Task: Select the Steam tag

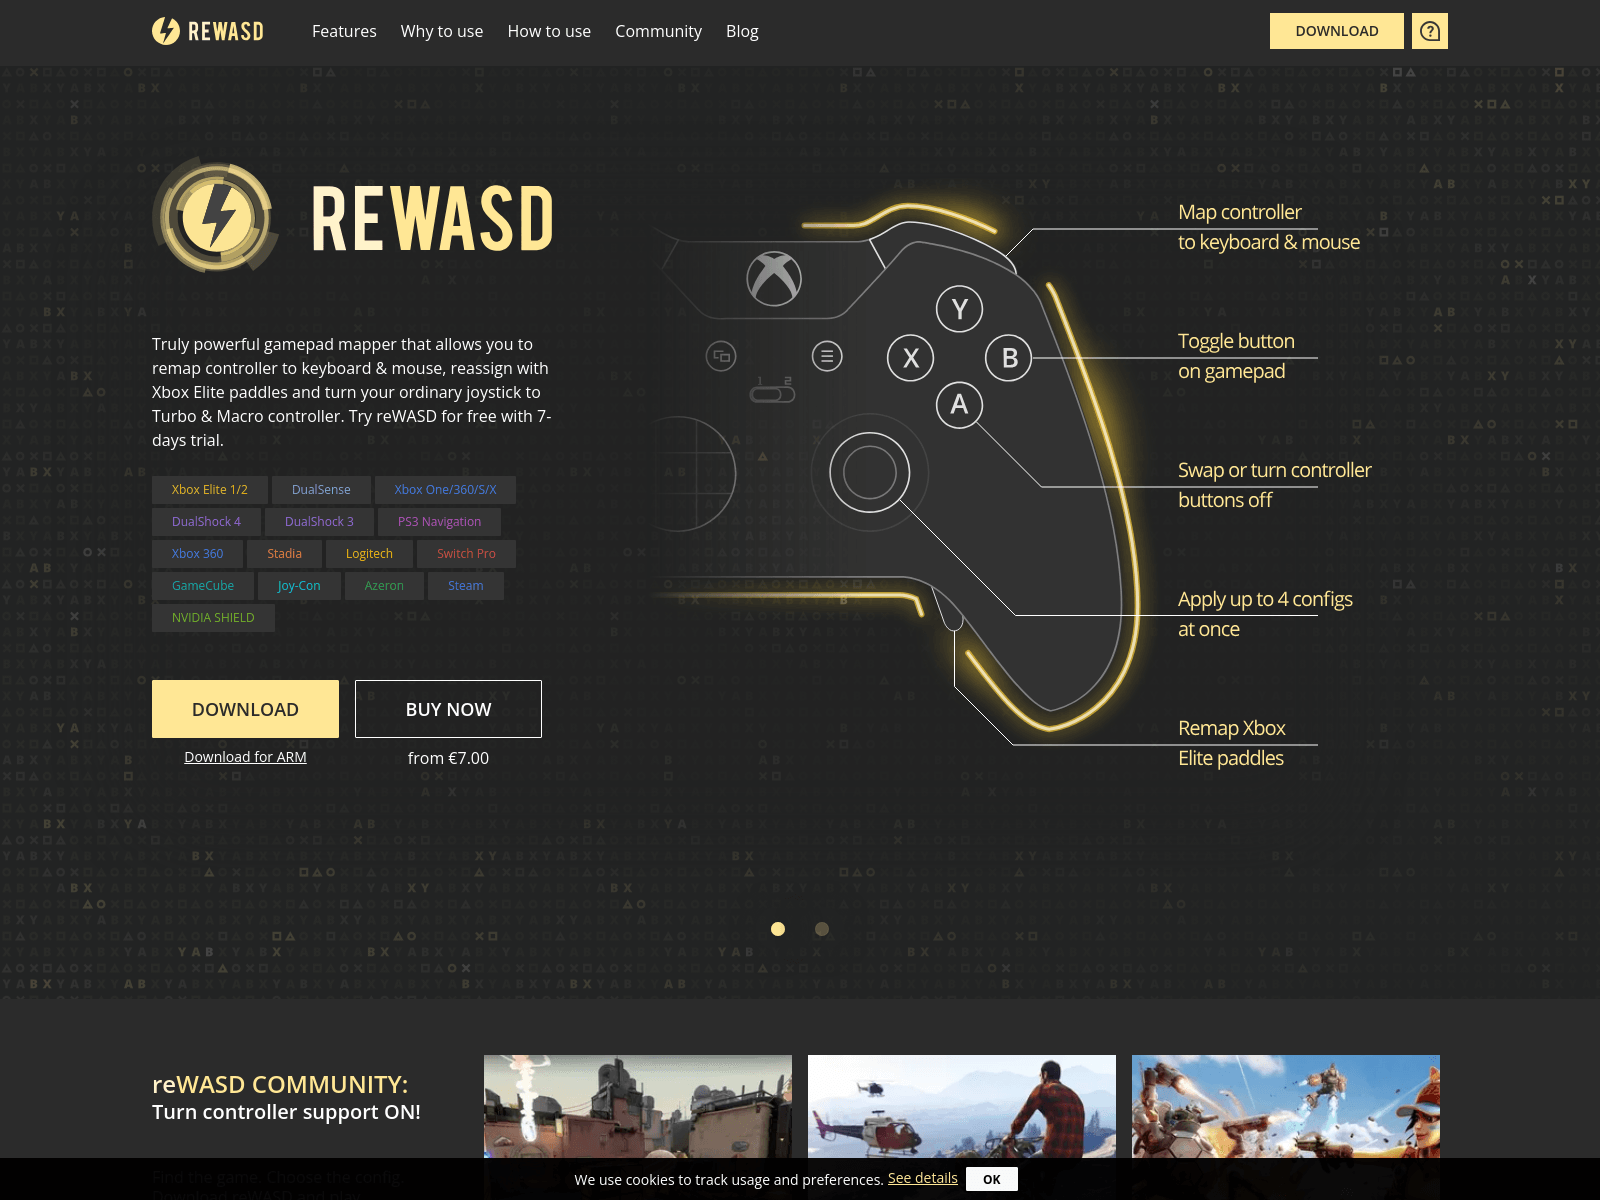Action: 466,586
